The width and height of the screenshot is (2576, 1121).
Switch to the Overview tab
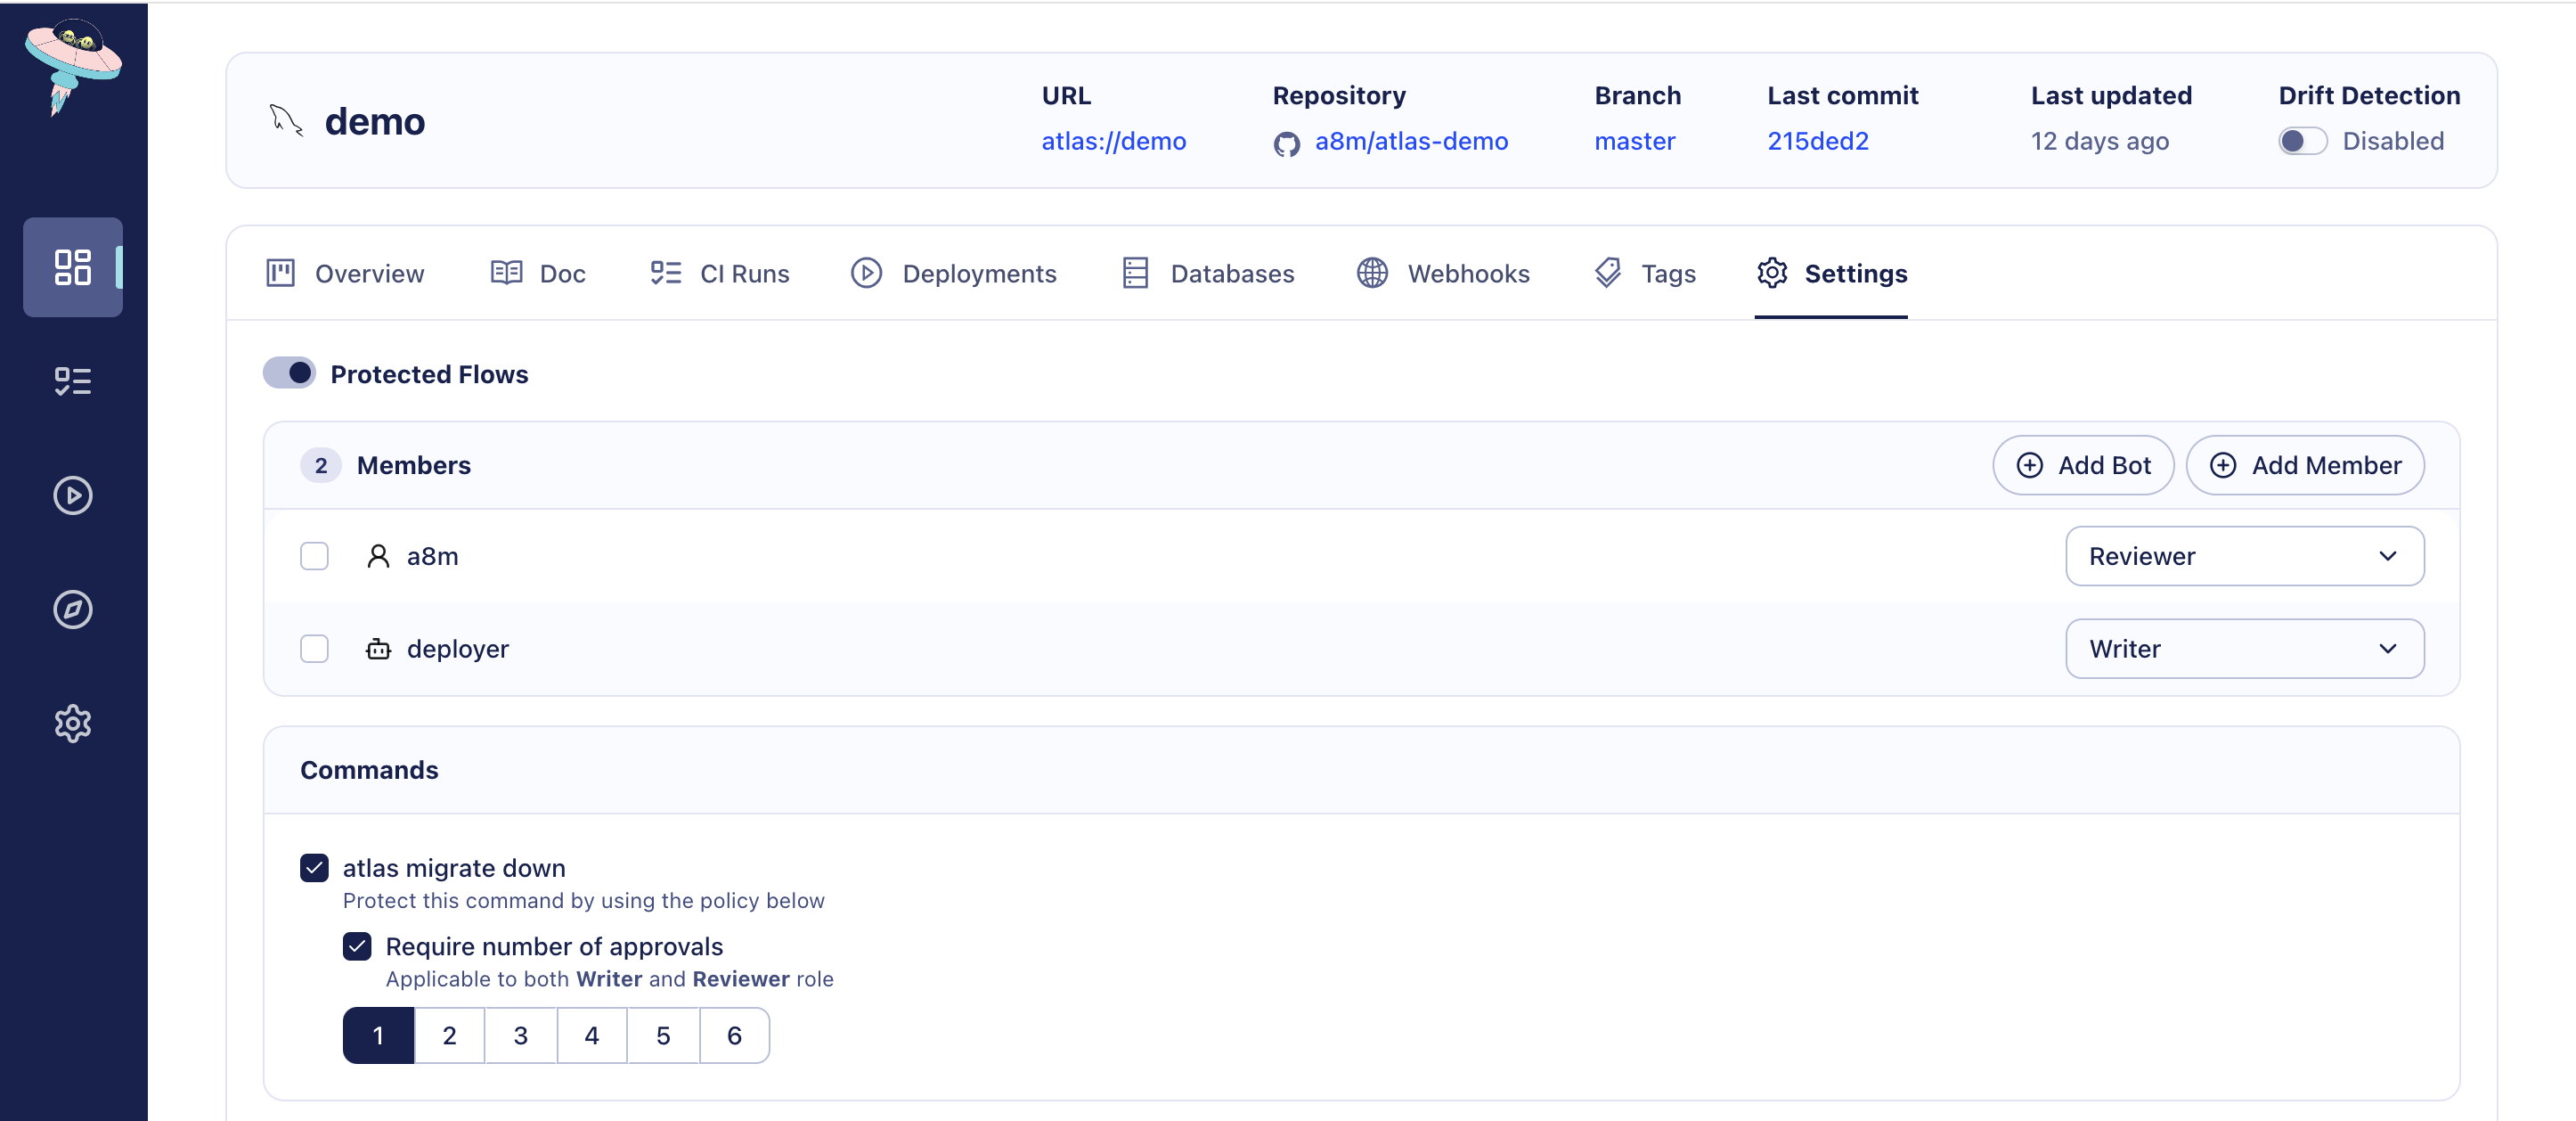(x=345, y=273)
